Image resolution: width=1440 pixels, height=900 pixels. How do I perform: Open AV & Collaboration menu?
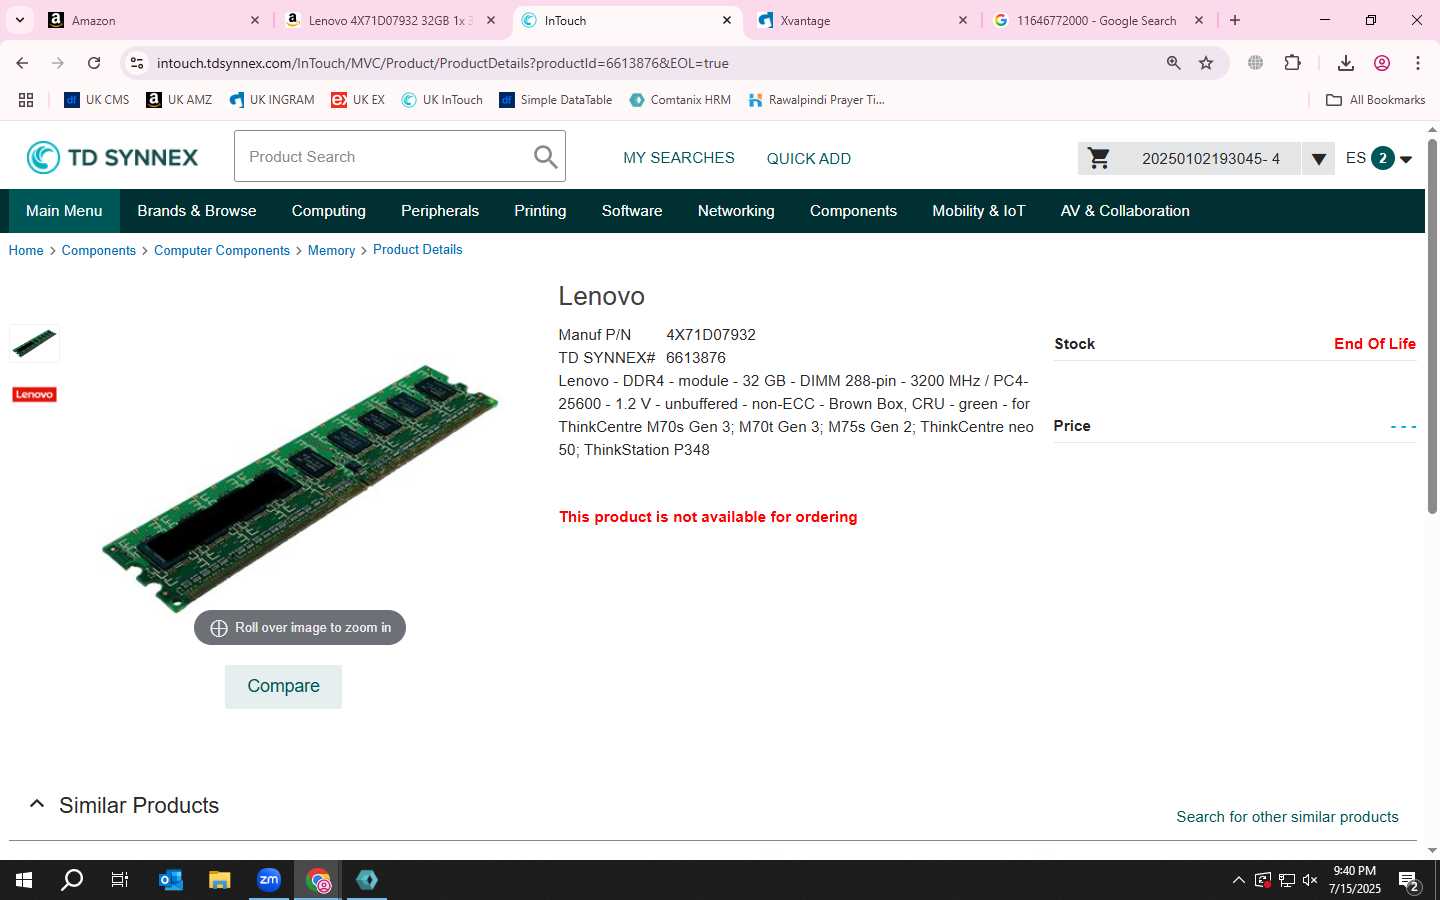tap(1125, 211)
